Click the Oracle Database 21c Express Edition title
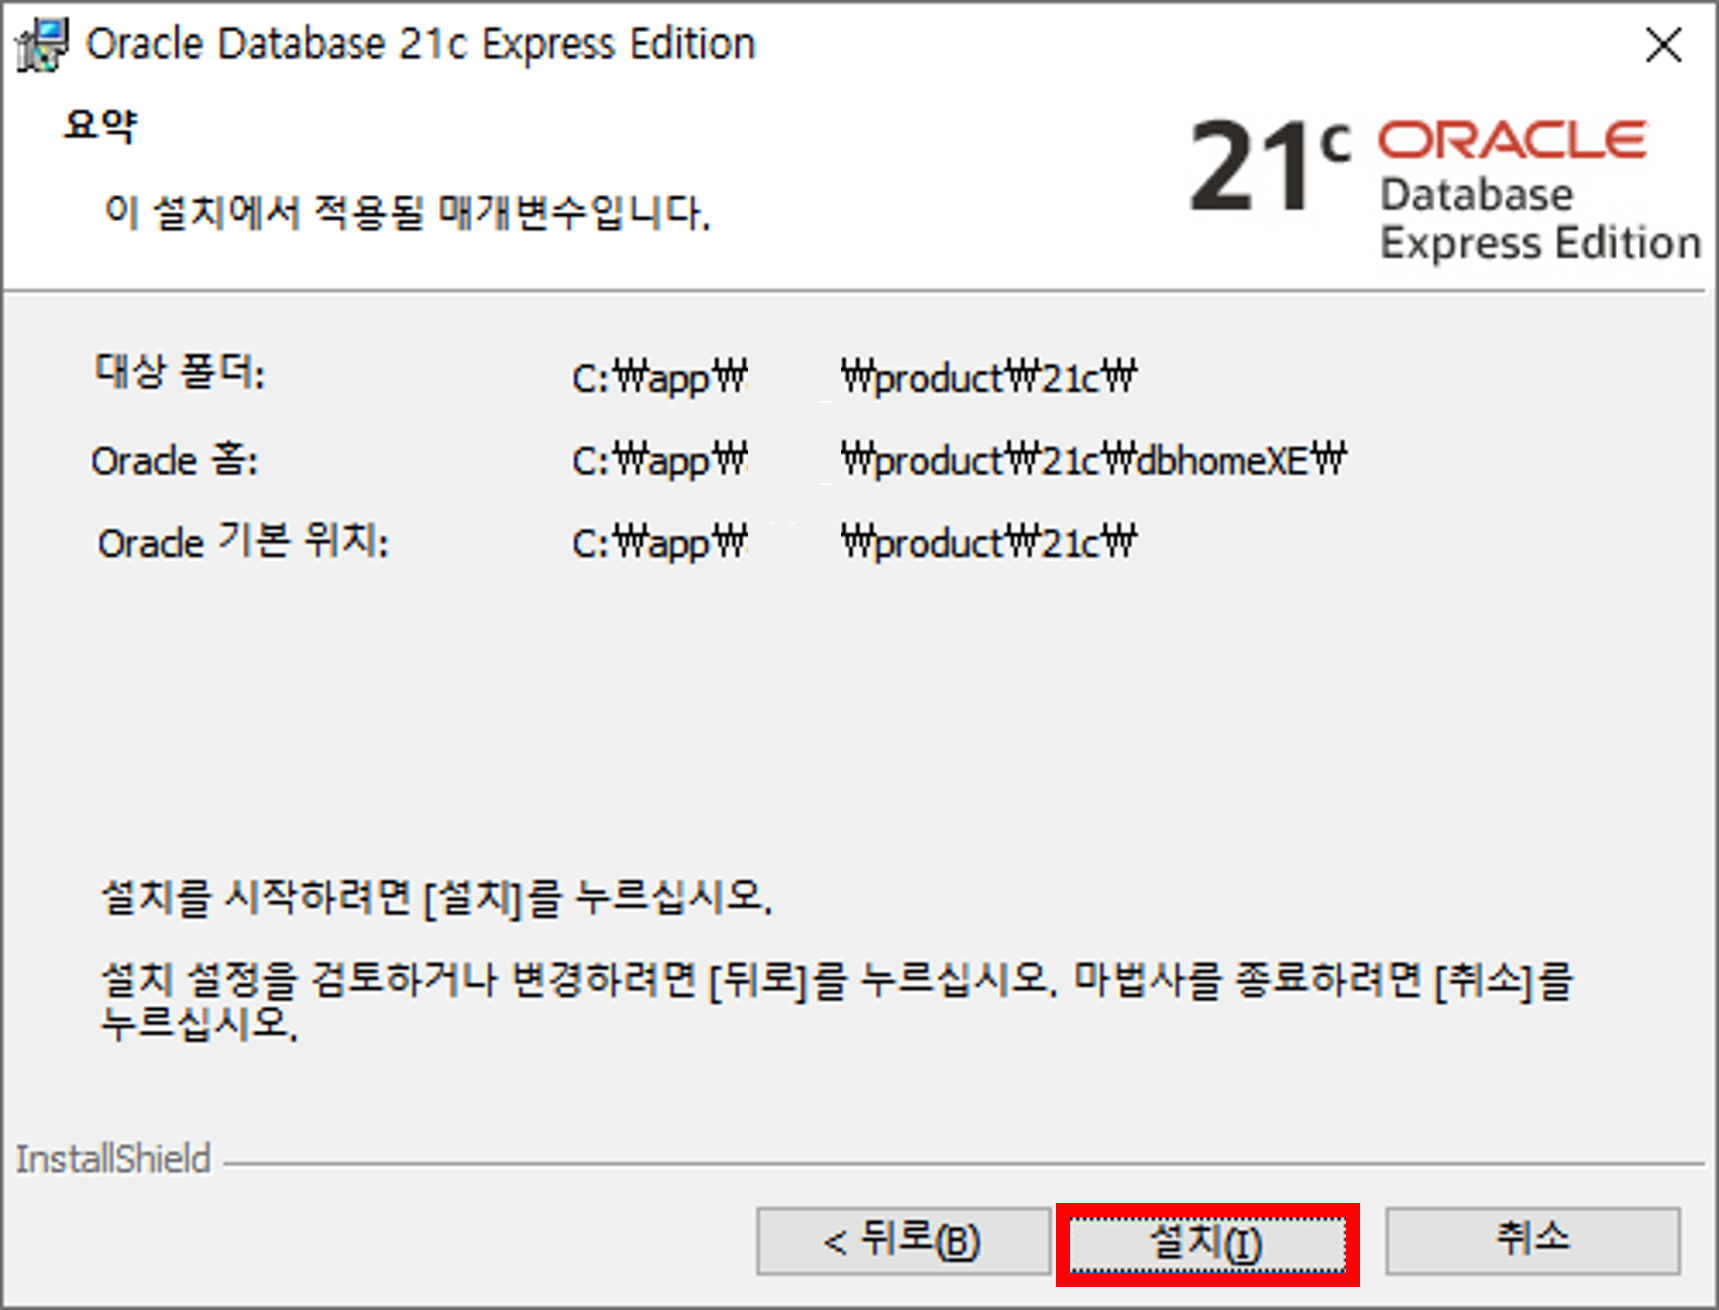This screenshot has width=1719, height=1310. pos(420,44)
